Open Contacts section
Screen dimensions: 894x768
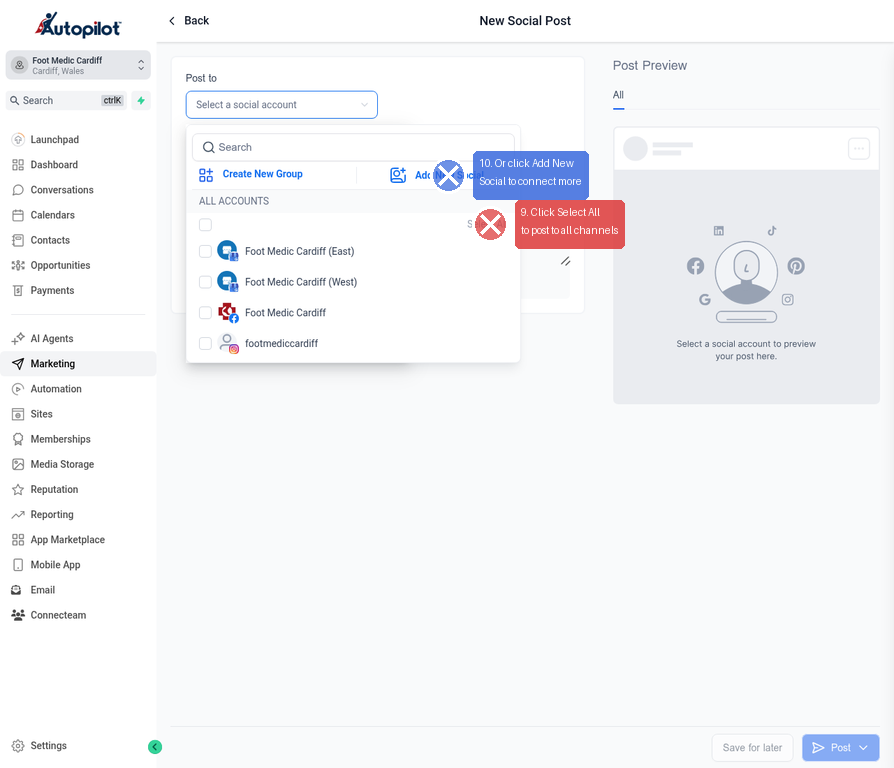(x=50, y=240)
